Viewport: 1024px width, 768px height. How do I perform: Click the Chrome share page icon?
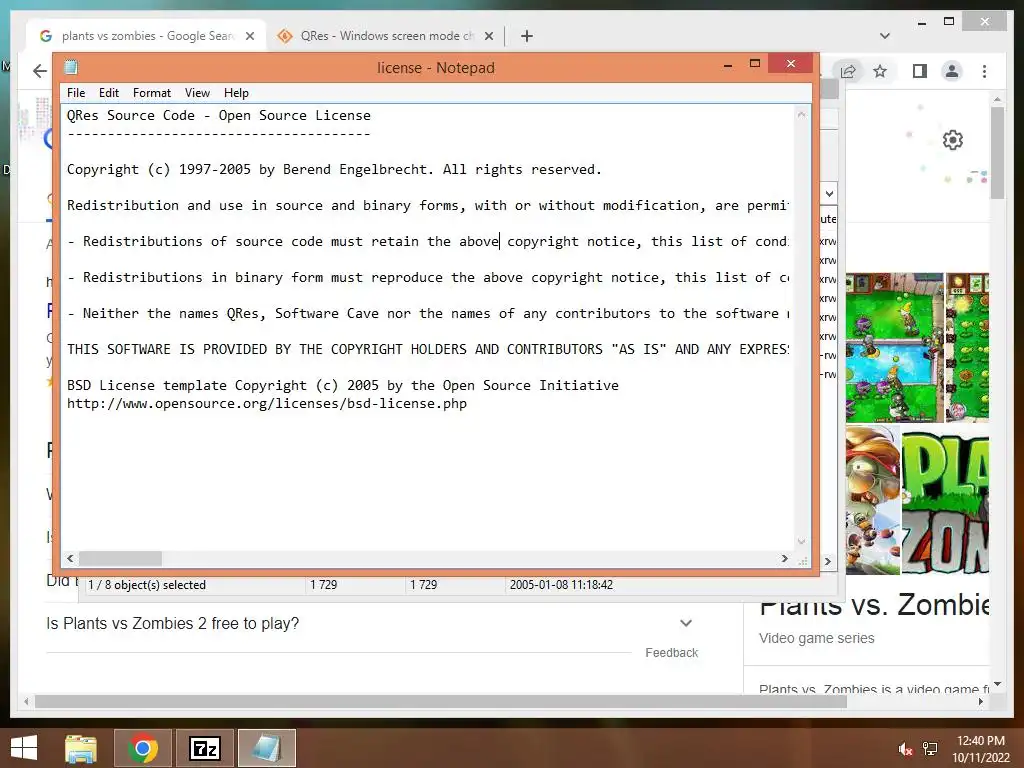[x=848, y=71]
